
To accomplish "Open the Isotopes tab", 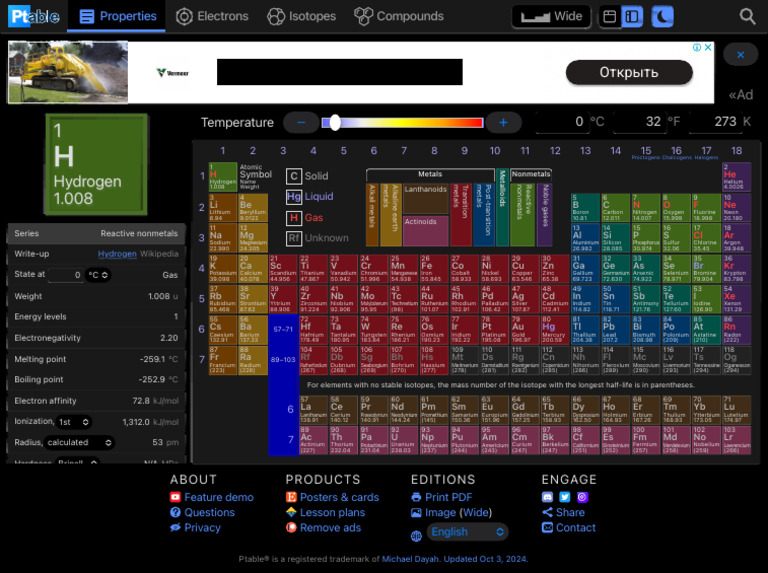I will click(302, 16).
